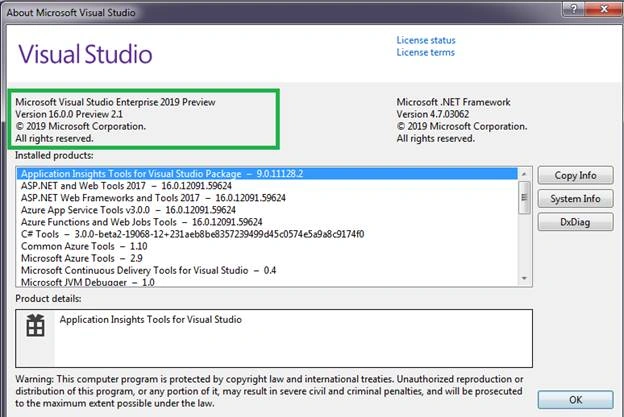Open the License status link
This screenshot has width=624, height=417.
tap(426, 40)
